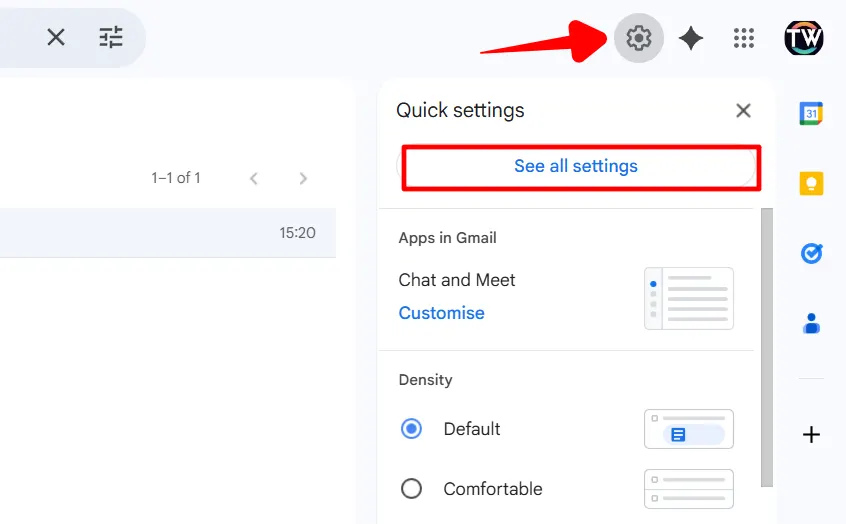The height and width of the screenshot is (524, 846).
Task: Click the Apps in Gmail heading
Action: [x=447, y=238]
